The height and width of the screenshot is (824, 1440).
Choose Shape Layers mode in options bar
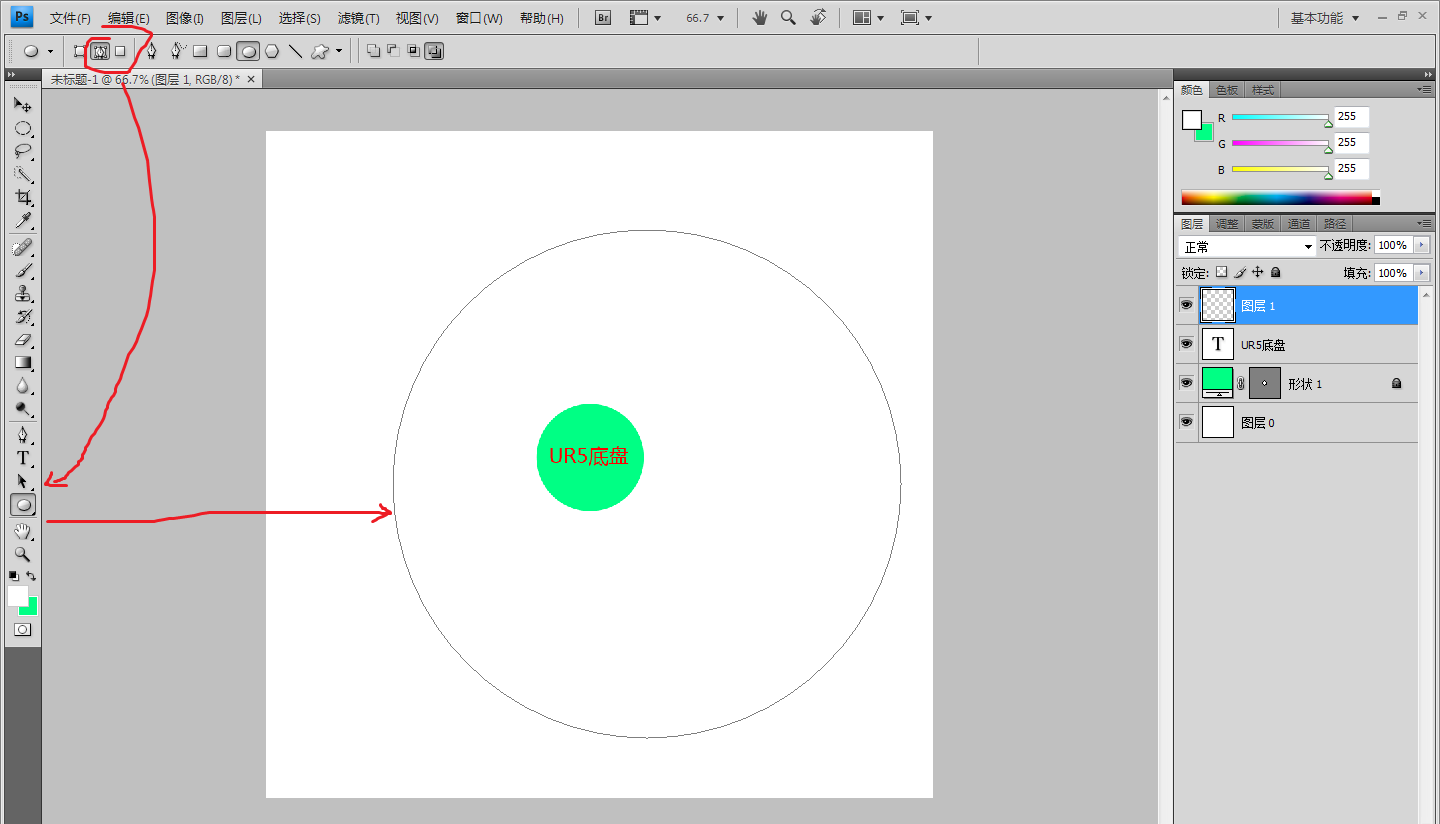80,51
